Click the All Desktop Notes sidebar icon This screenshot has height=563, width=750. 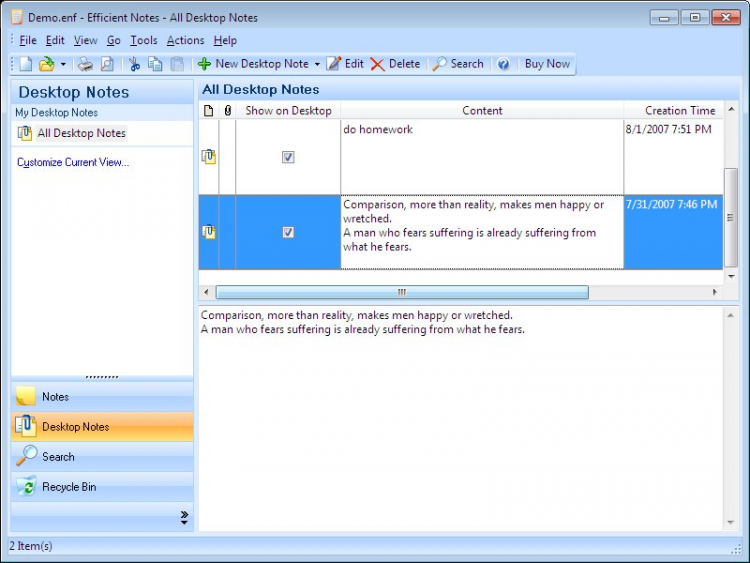click(25, 133)
